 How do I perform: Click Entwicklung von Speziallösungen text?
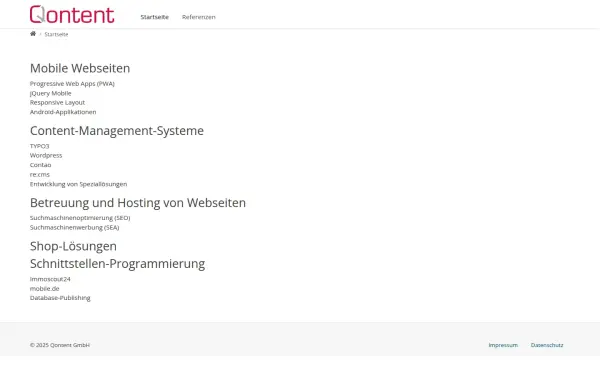(78, 184)
